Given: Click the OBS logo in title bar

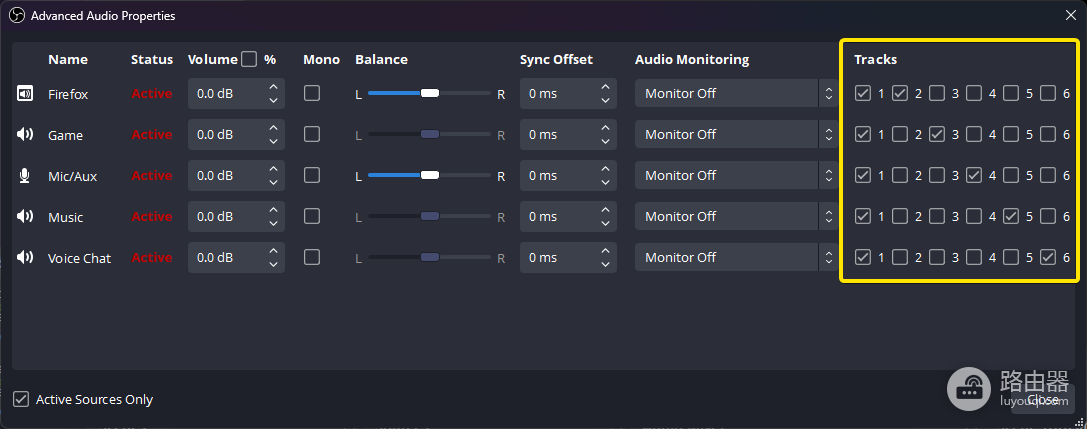Looking at the screenshot, I should pos(17,15).
